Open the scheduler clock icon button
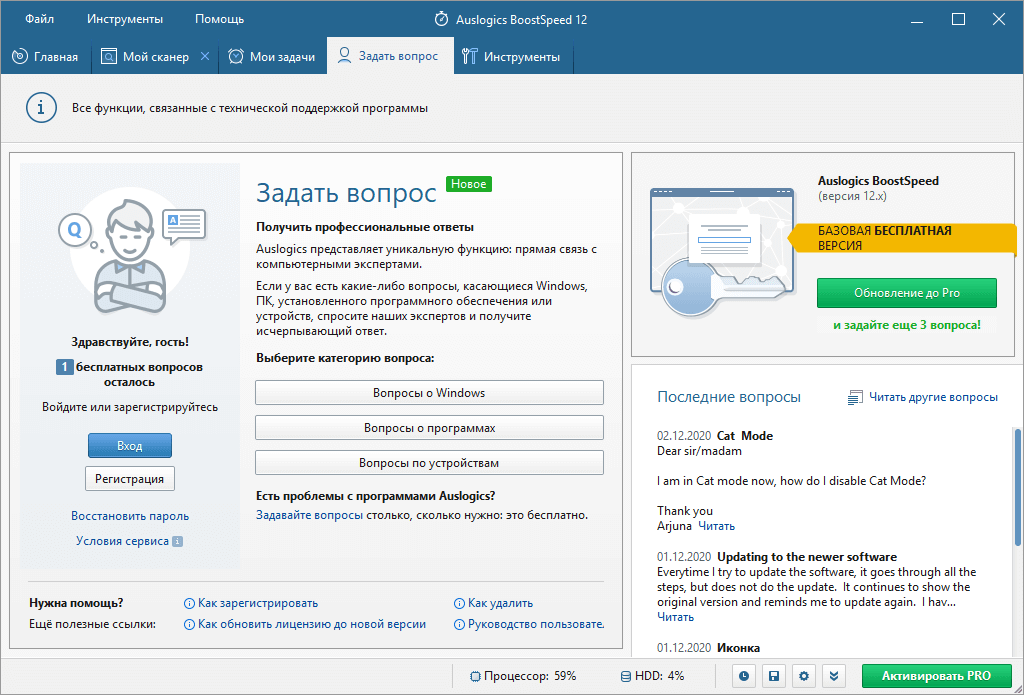This screenshot has height=695, width=1024. point(744,676)
